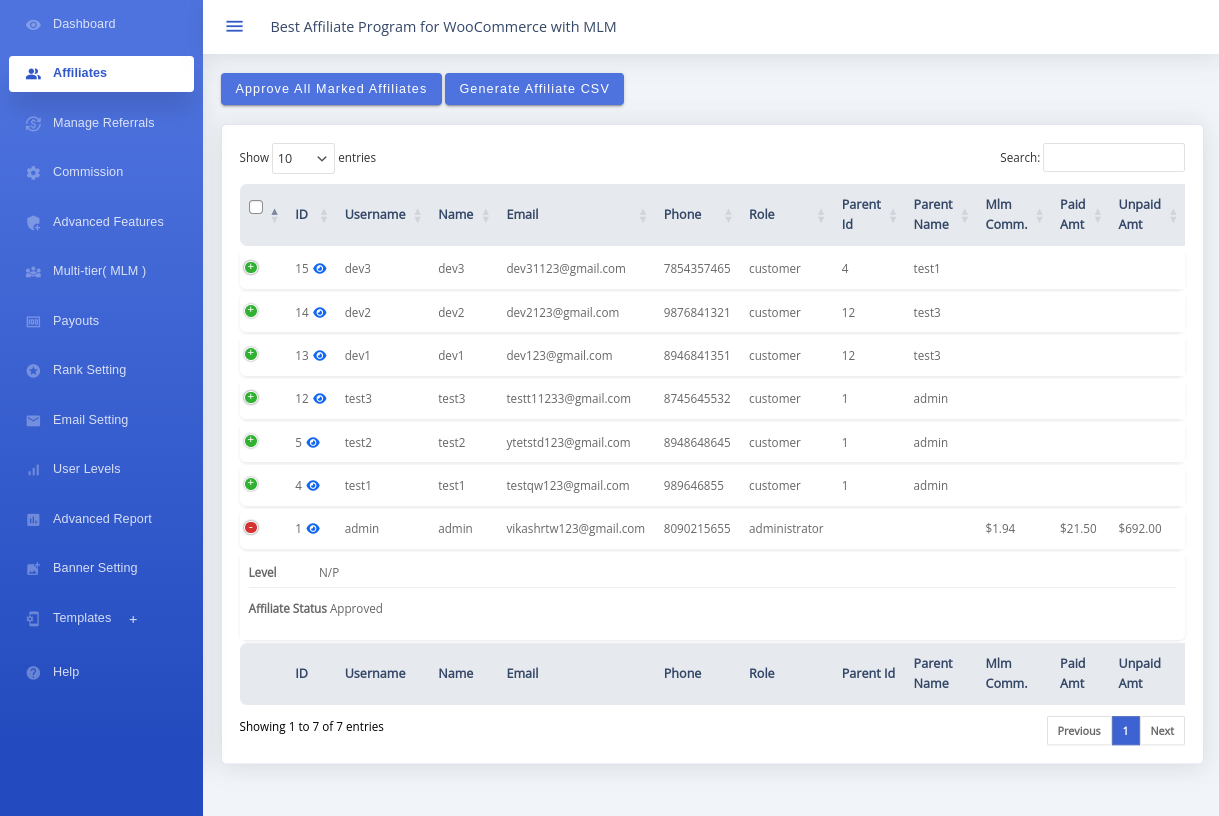Focus the Search input field
Screen dimensions: 1219x816
(x=1114, y=158)
